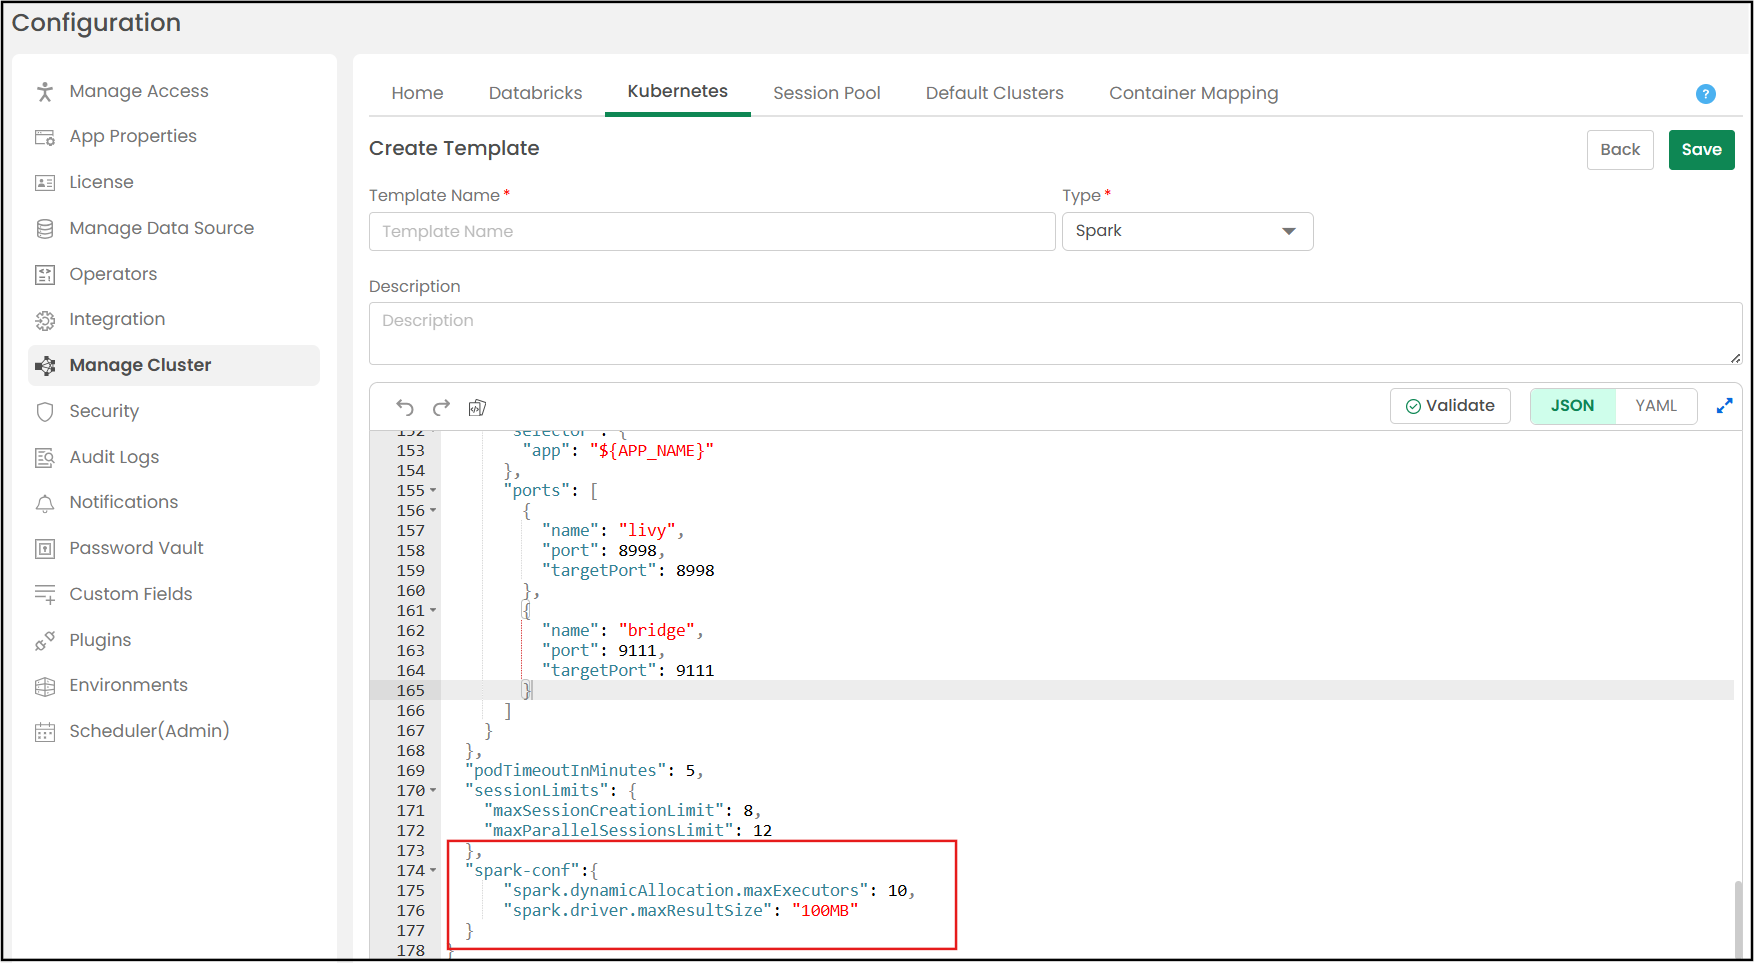Open the Type dropdown showing Spark
This screenshot has height=963, width=1754.
pyautogui.click(x=1187, y=231)
